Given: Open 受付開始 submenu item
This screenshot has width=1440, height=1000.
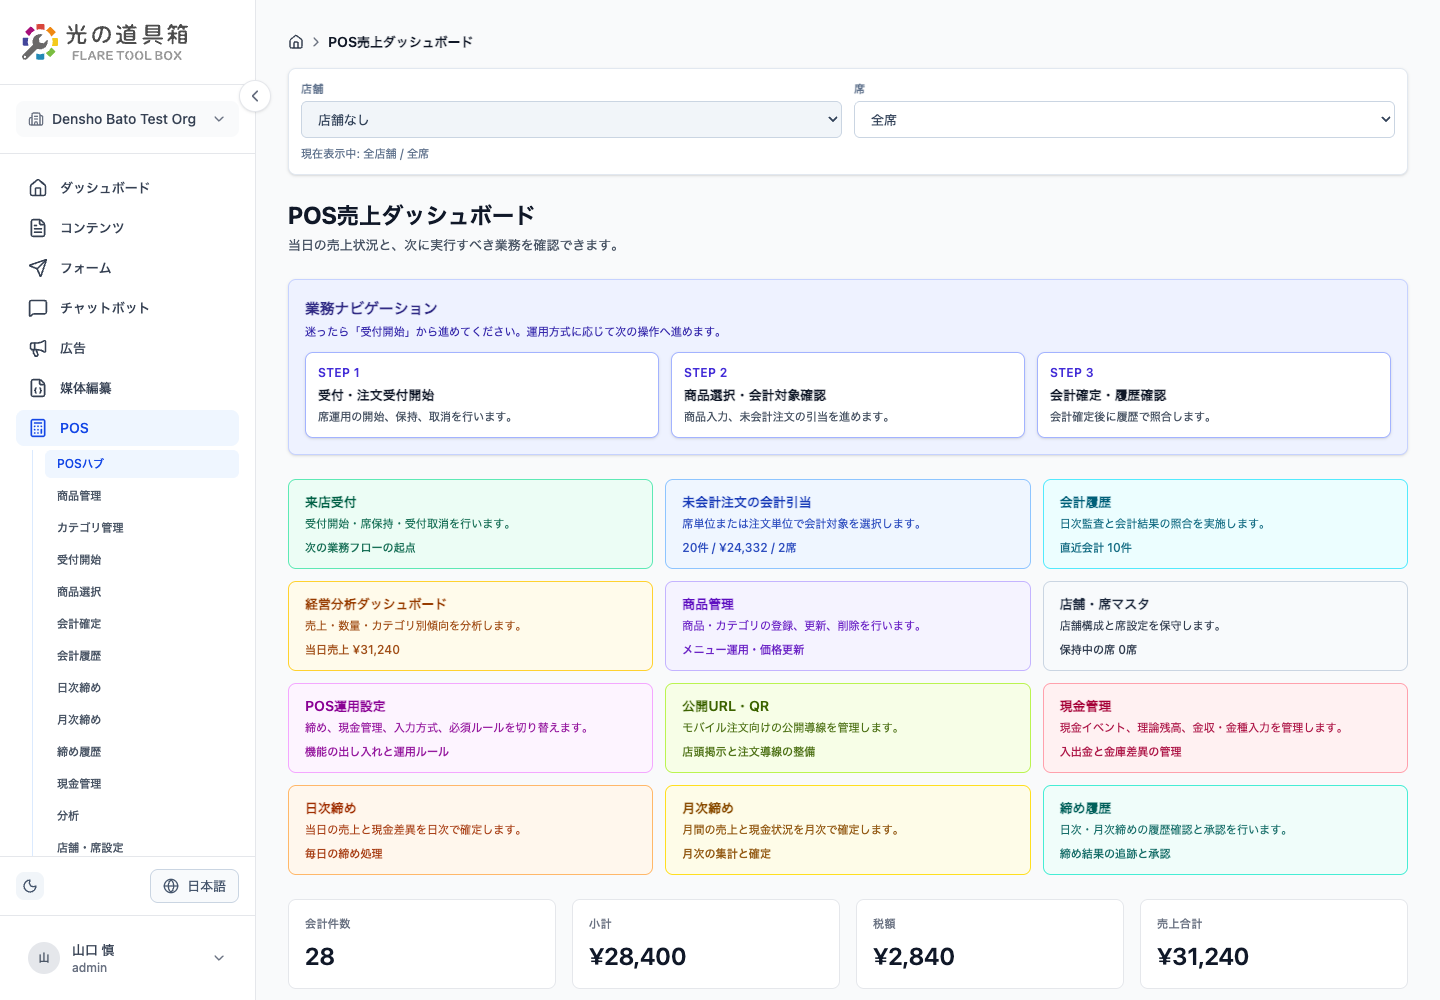Looking at the screenshot, I should point(142,560).
